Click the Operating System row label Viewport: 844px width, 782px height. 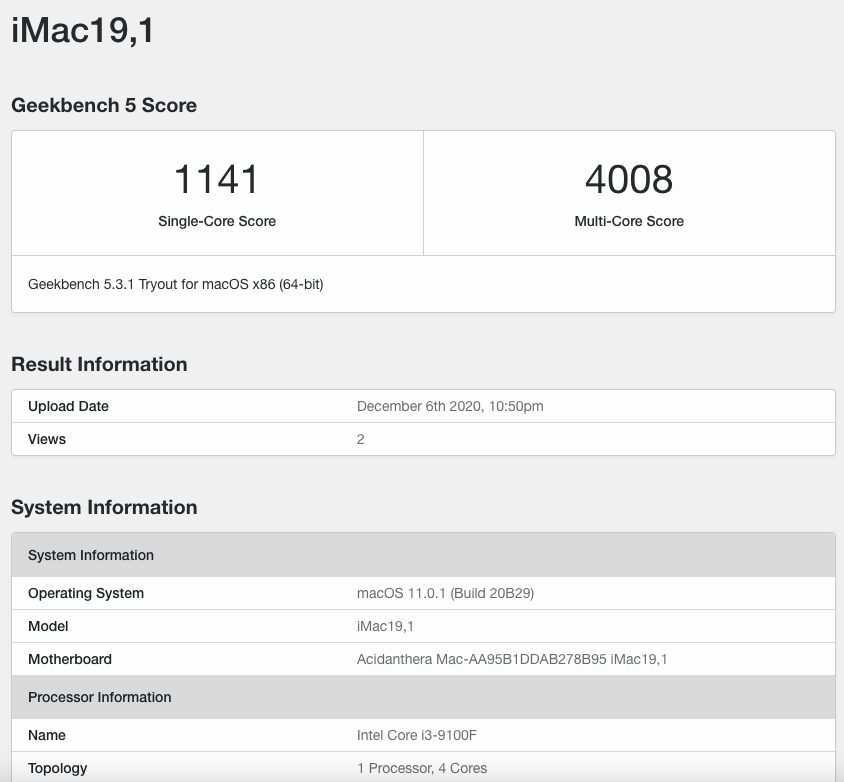[86, 593]
